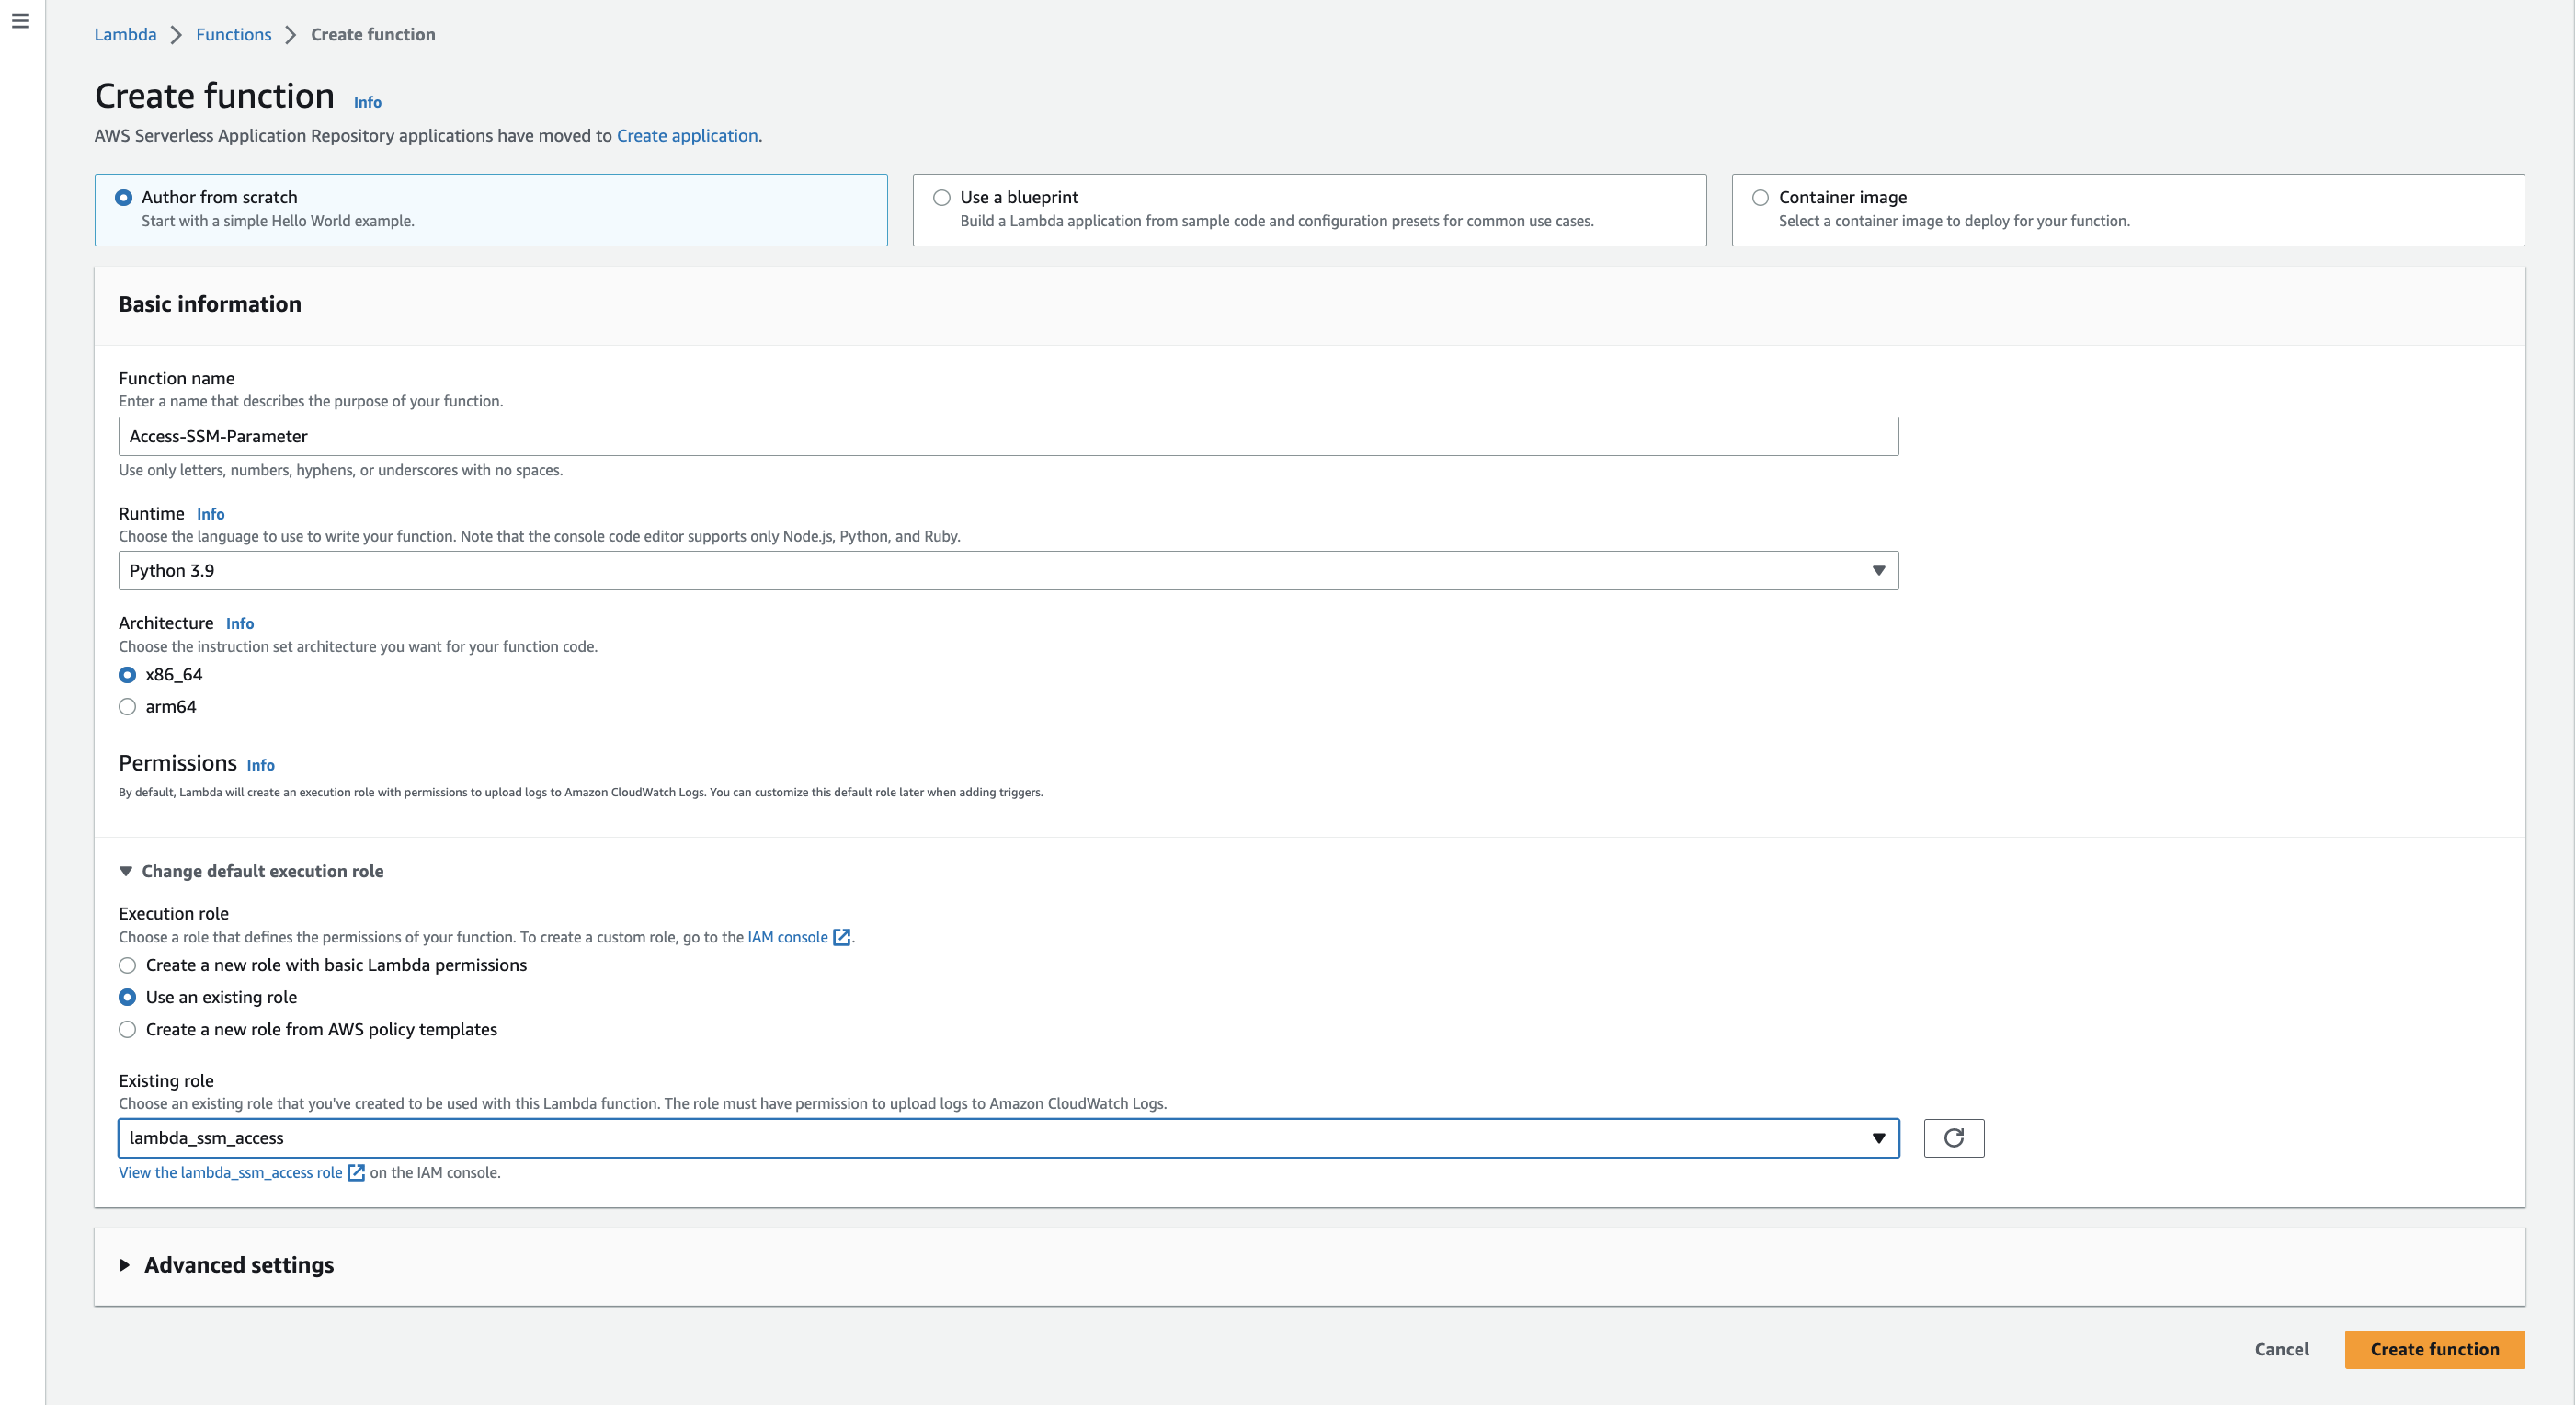Go to Functions breadcrumb
2576x1405 pixels.
coord(233,34)
